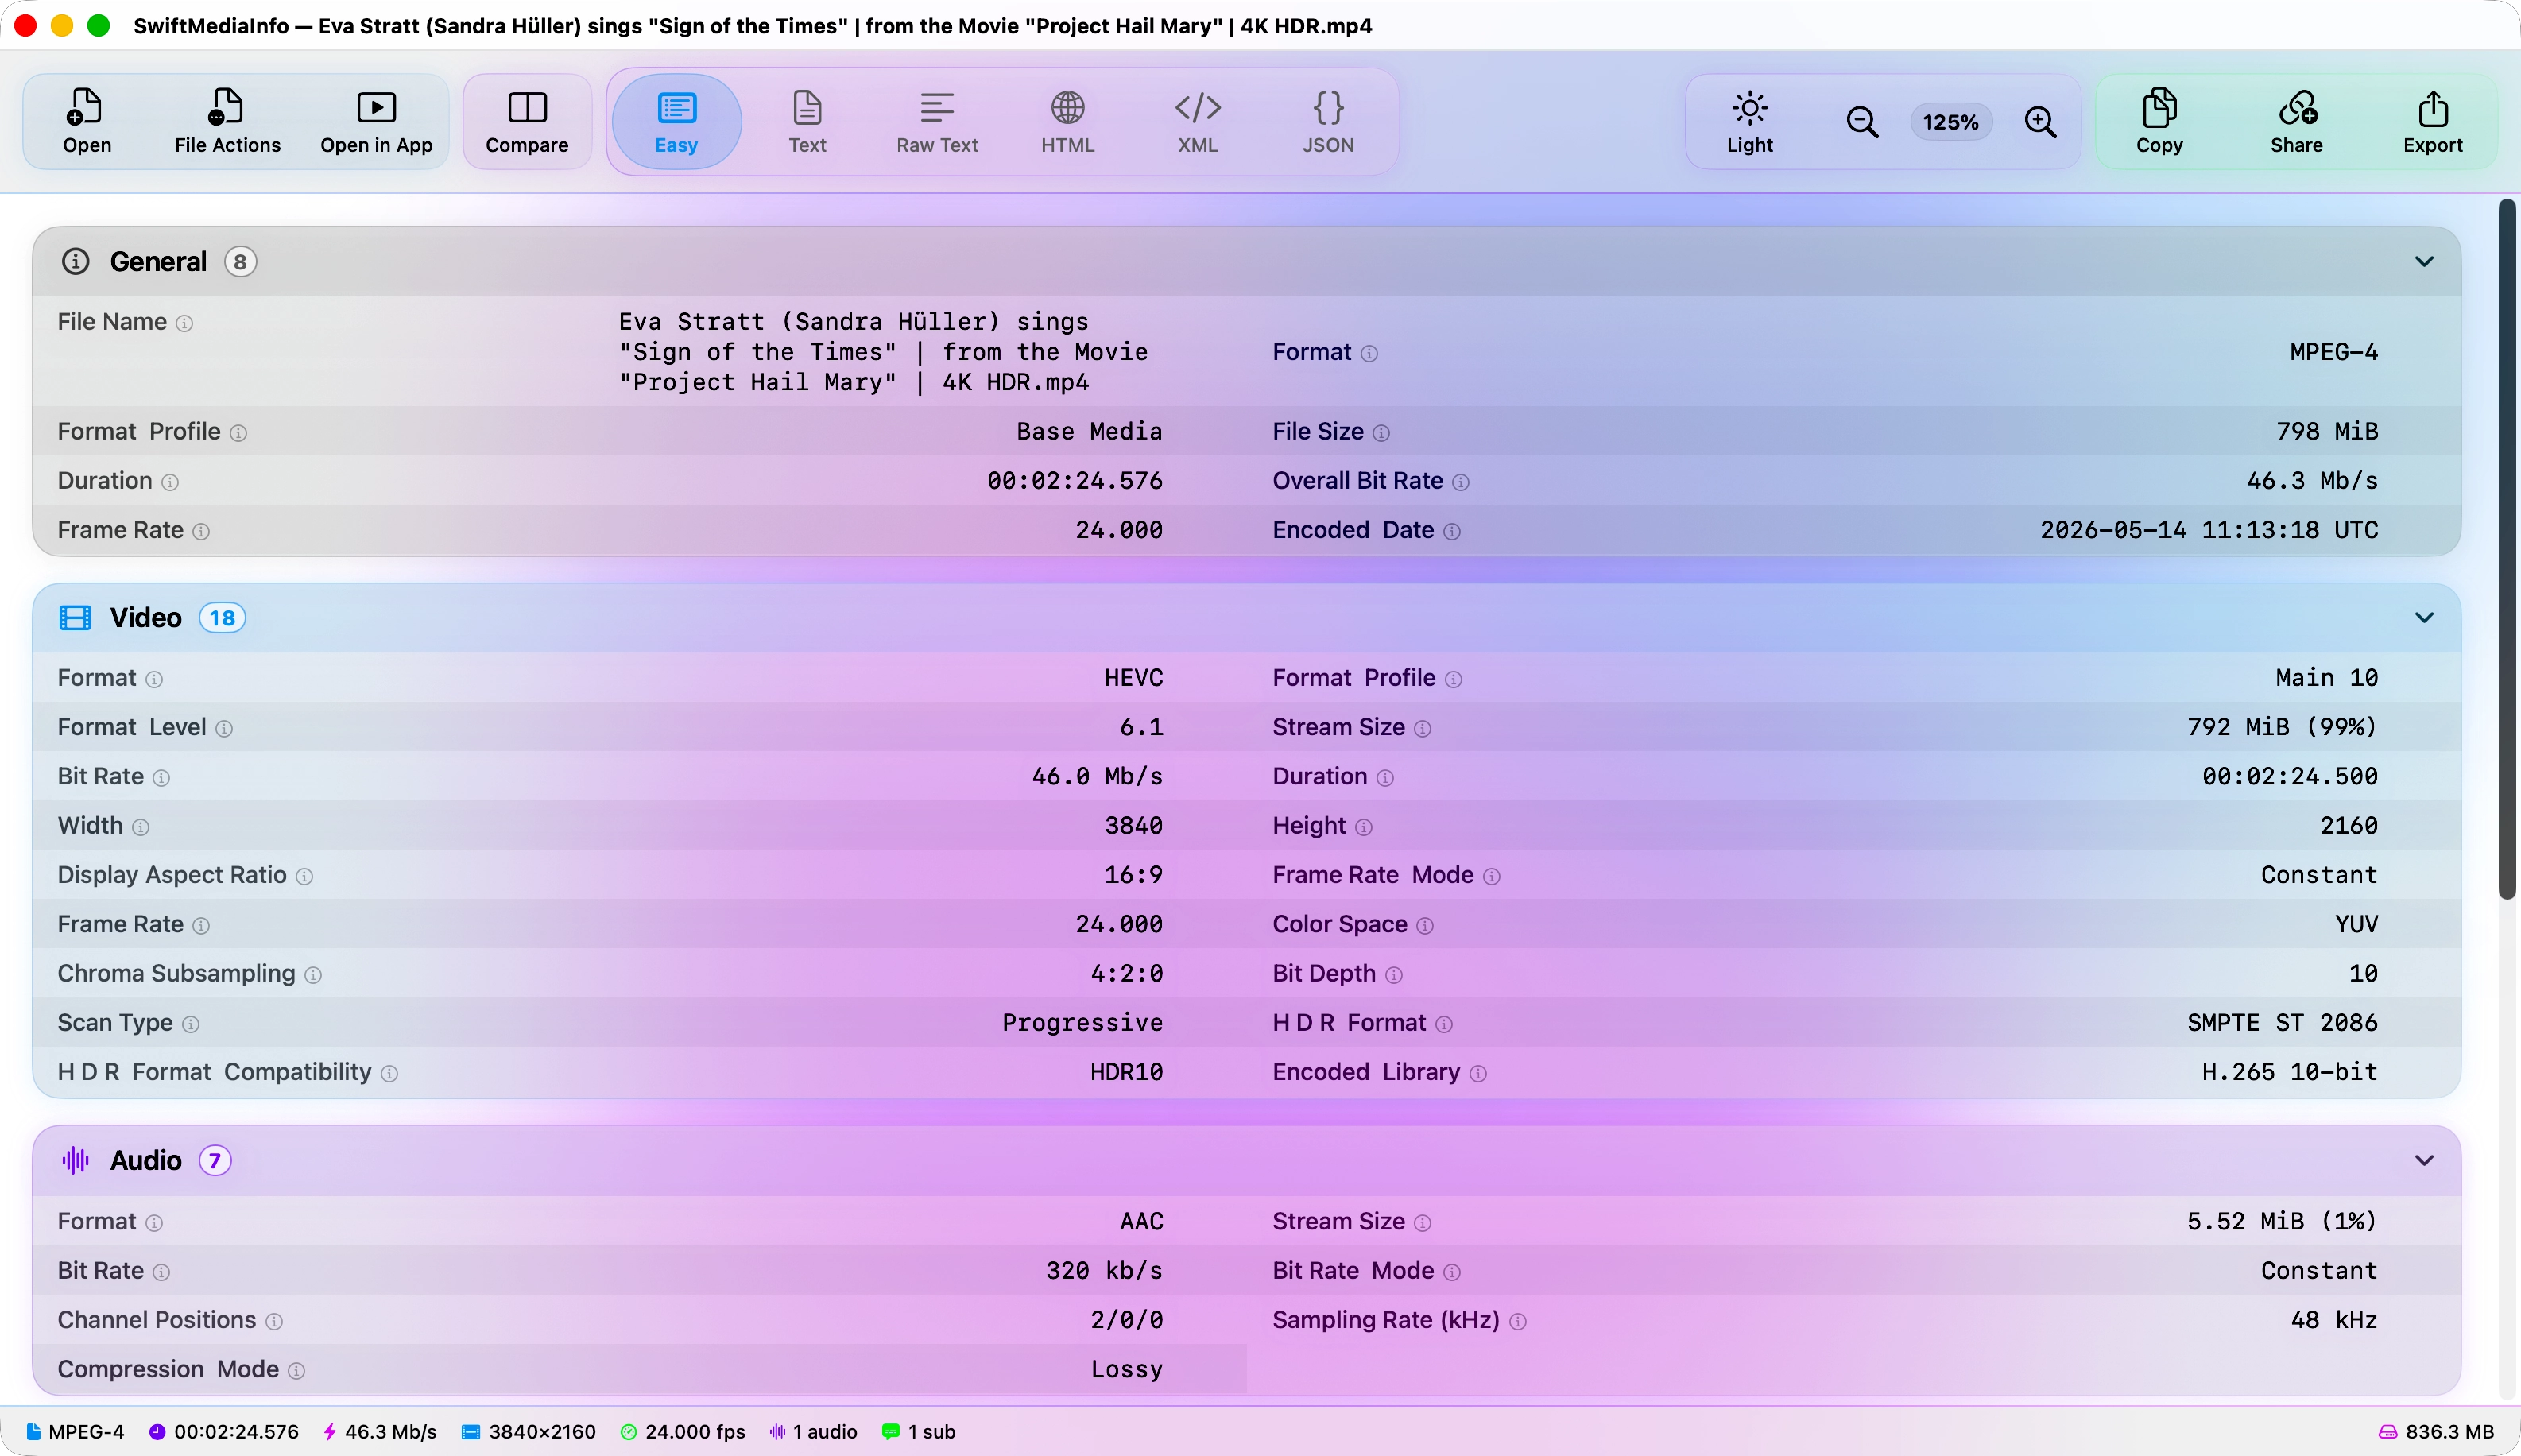Screen dimensions: 2521x1456
Task: Switch to the HTML view tab
Action: pos(1067,121)
